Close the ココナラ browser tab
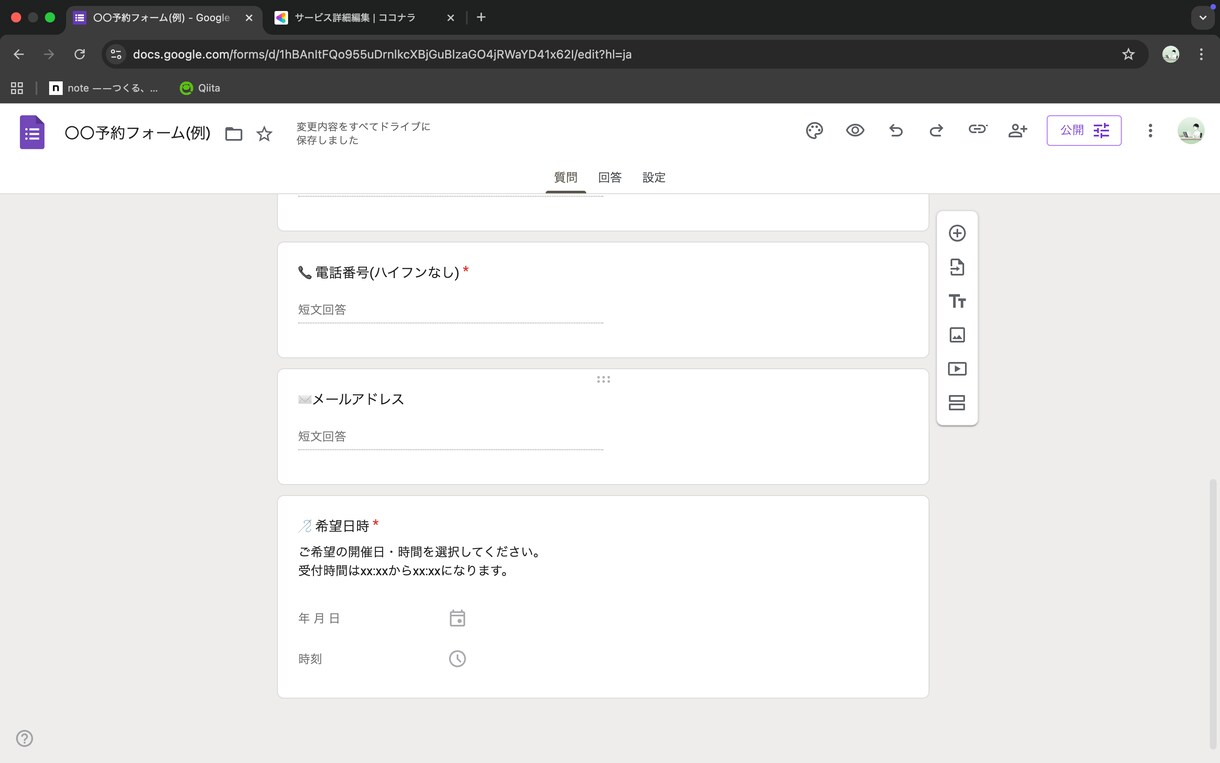 tap(450, 18)
